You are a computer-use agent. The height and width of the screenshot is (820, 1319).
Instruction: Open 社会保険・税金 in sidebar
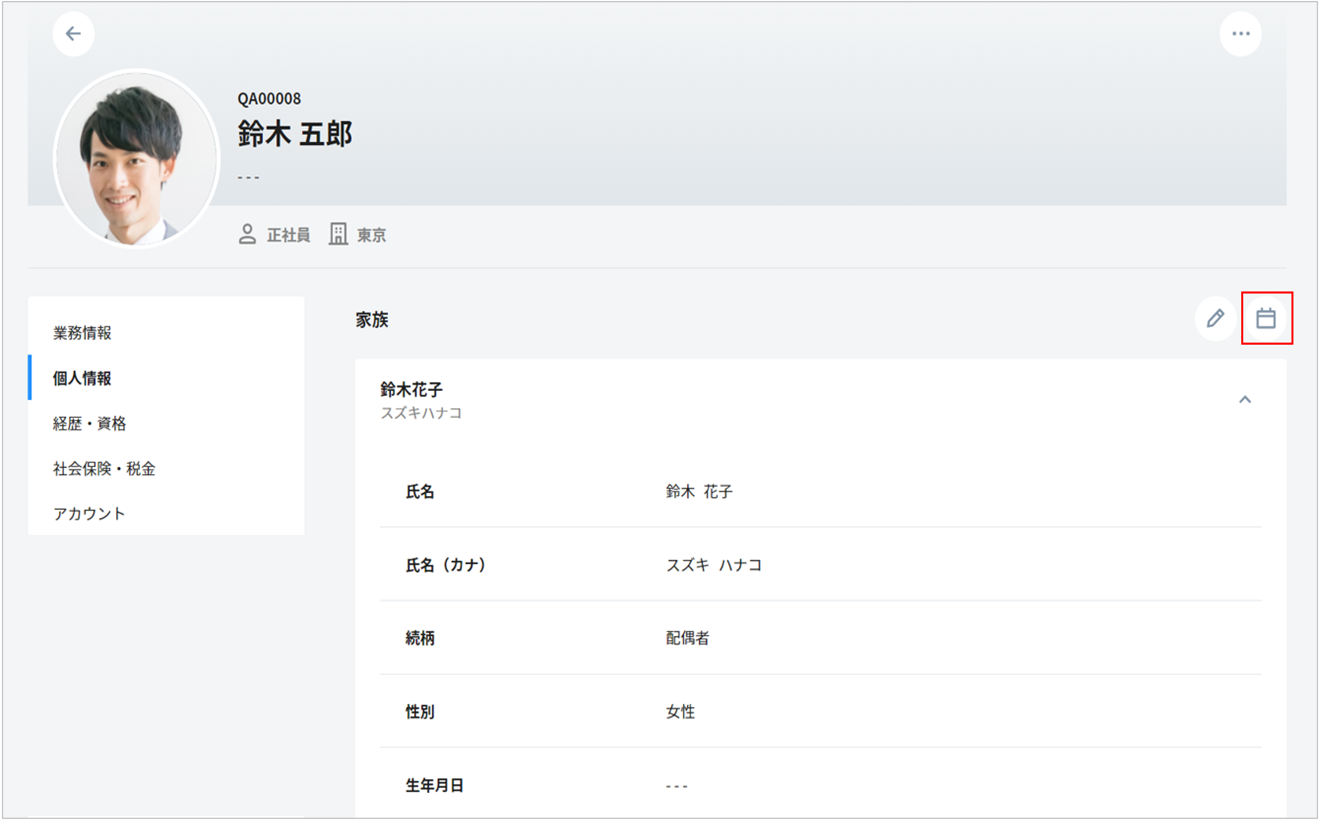(x=104, y=468)
